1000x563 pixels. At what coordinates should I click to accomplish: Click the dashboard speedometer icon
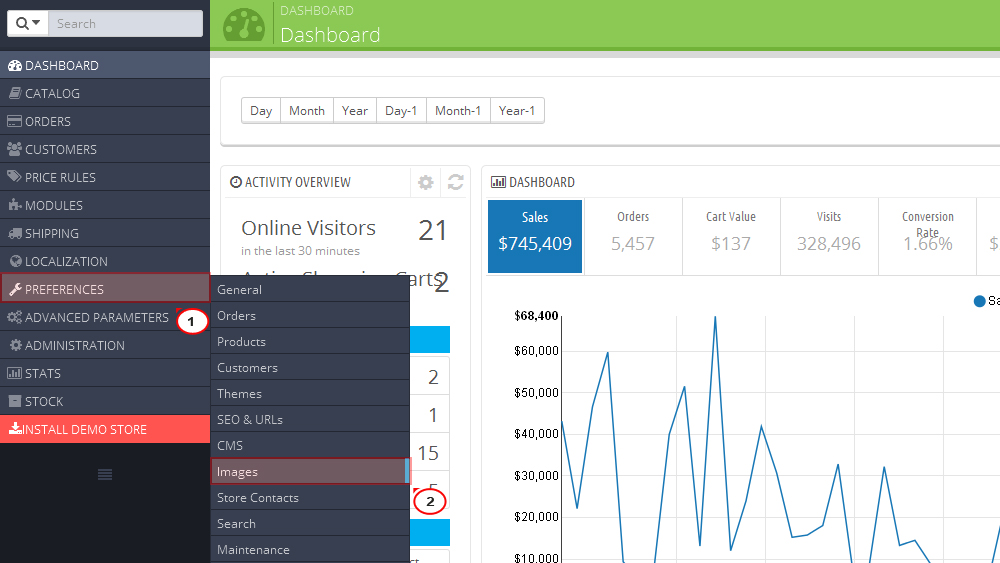[x=14, y=65]
